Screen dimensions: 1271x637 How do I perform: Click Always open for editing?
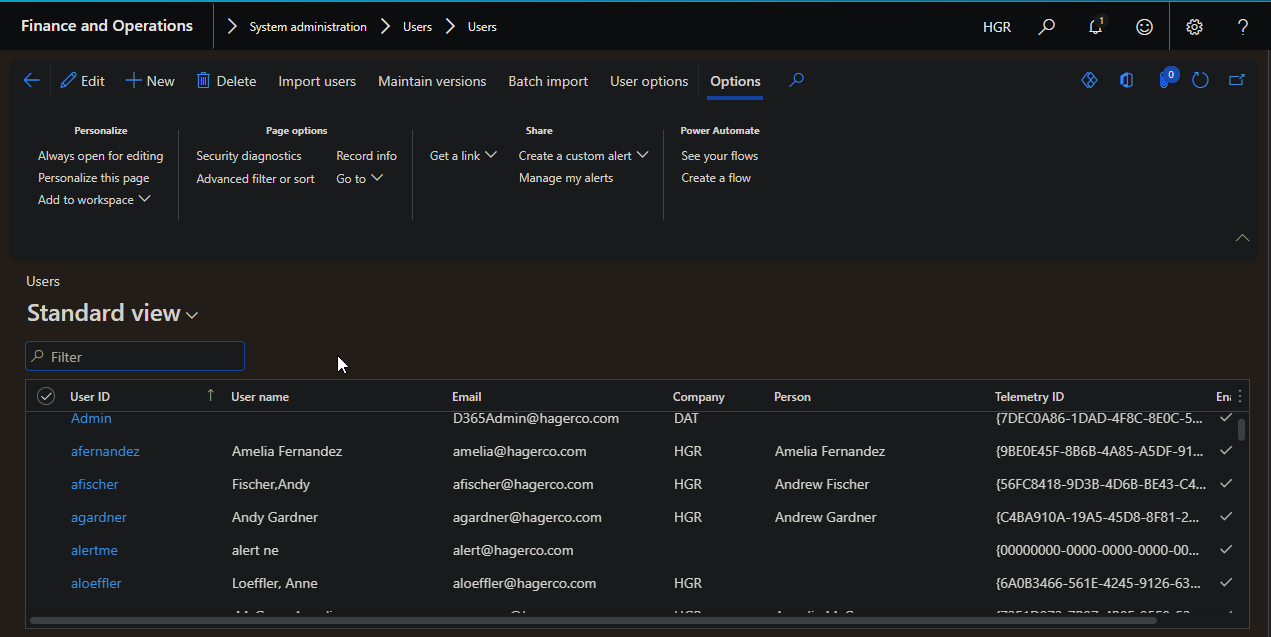tap(100, 156)
